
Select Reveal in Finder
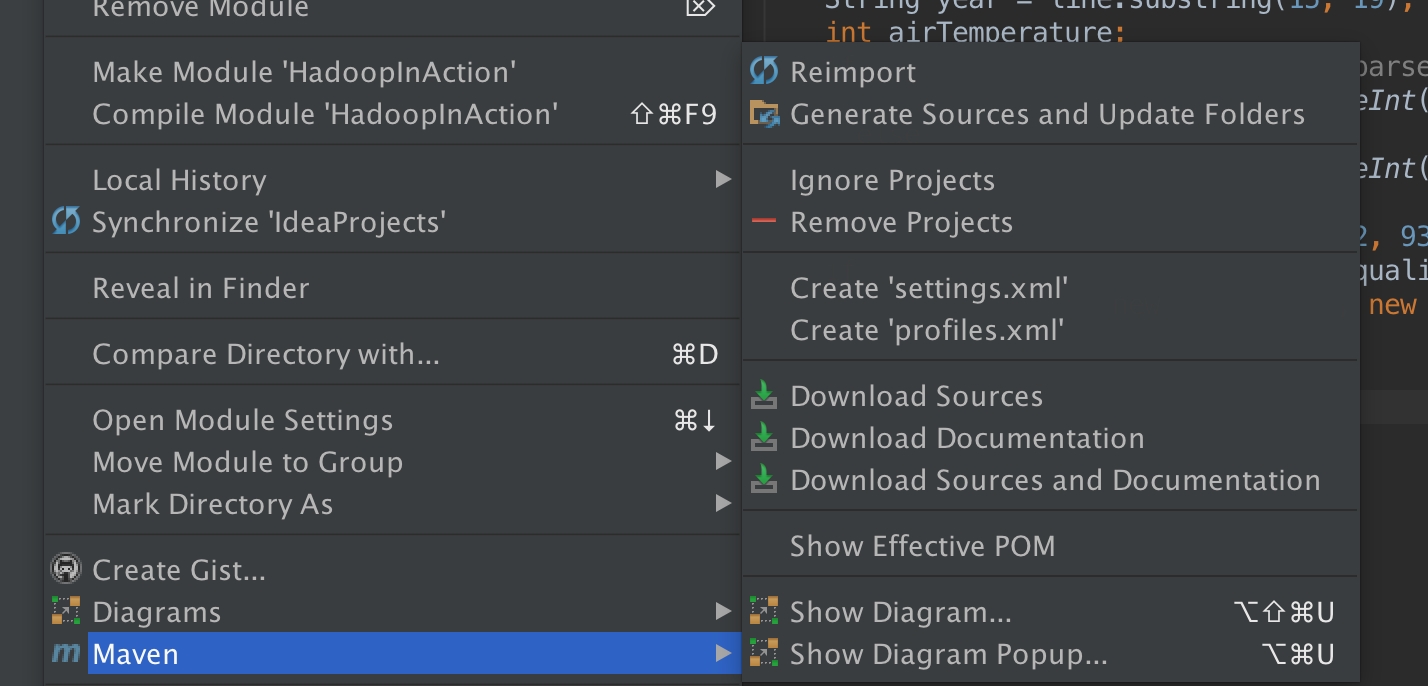coord(201,288)
